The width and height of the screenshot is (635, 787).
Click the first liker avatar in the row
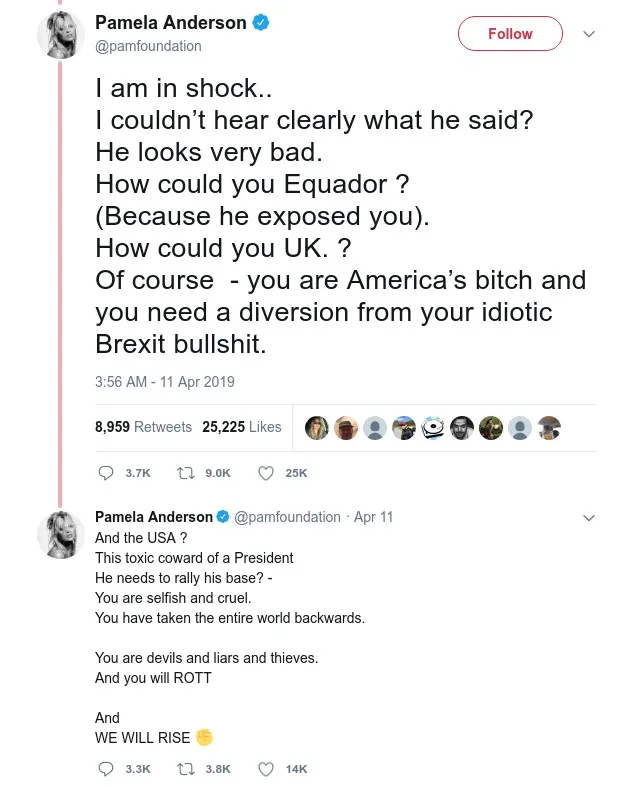click(317, 428)
